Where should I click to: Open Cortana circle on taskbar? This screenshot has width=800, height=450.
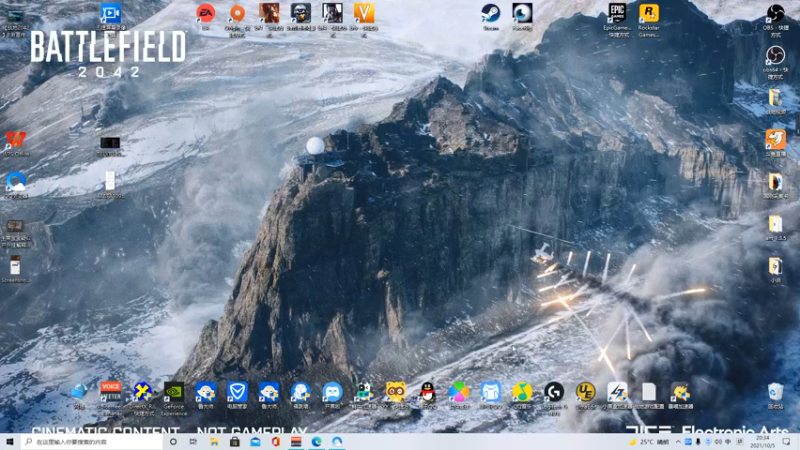coord(173,442)
